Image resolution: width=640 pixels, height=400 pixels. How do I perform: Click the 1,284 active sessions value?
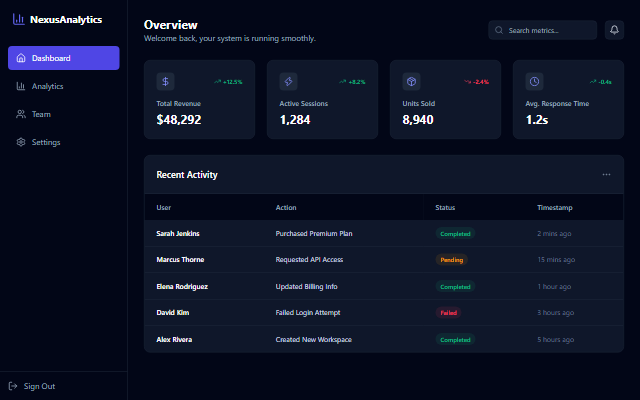295,120
